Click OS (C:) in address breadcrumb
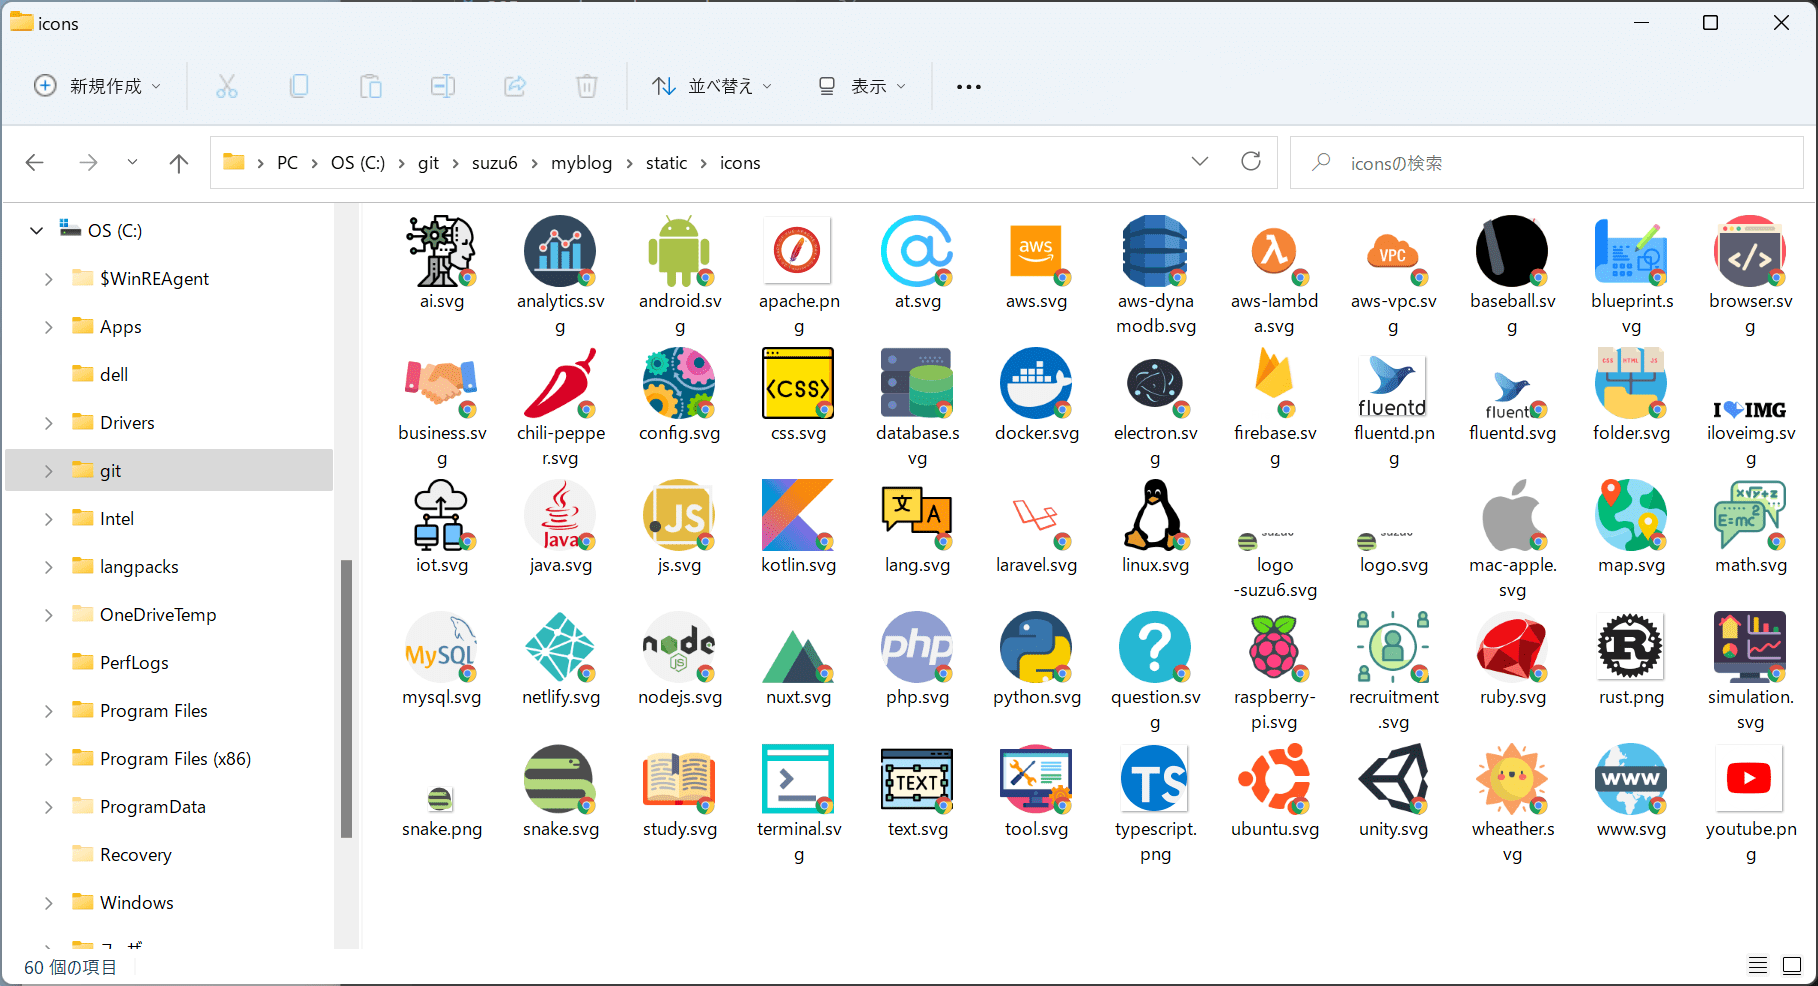 click(358, 163)
